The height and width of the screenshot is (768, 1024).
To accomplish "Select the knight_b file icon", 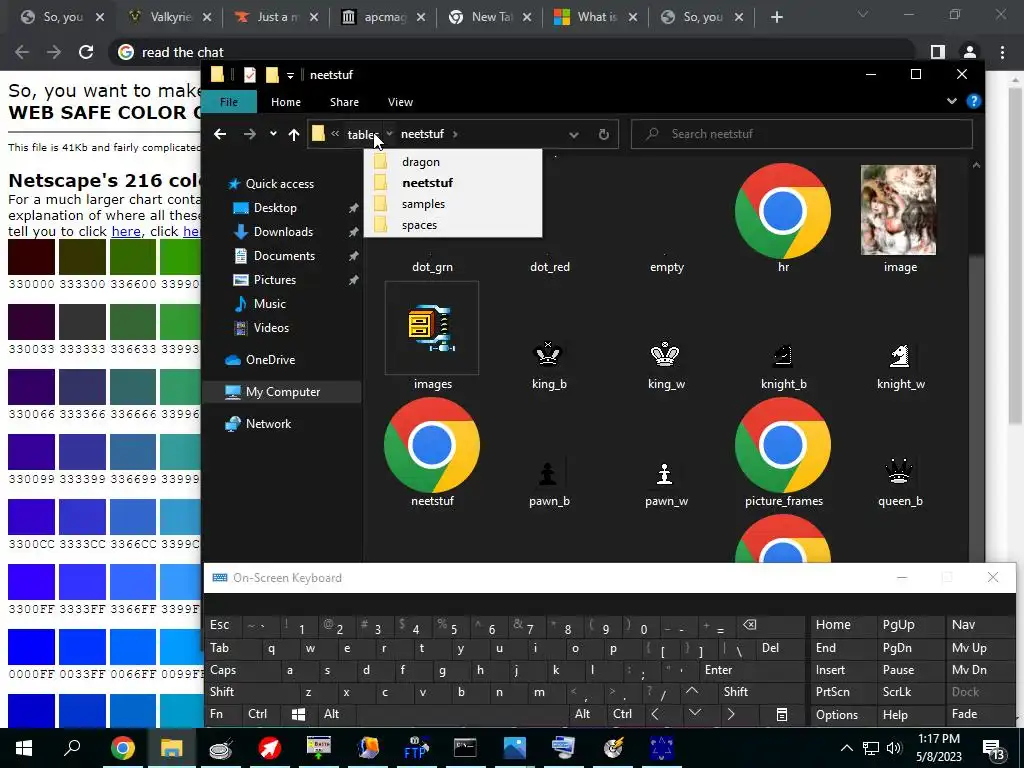I will [782, 355].
